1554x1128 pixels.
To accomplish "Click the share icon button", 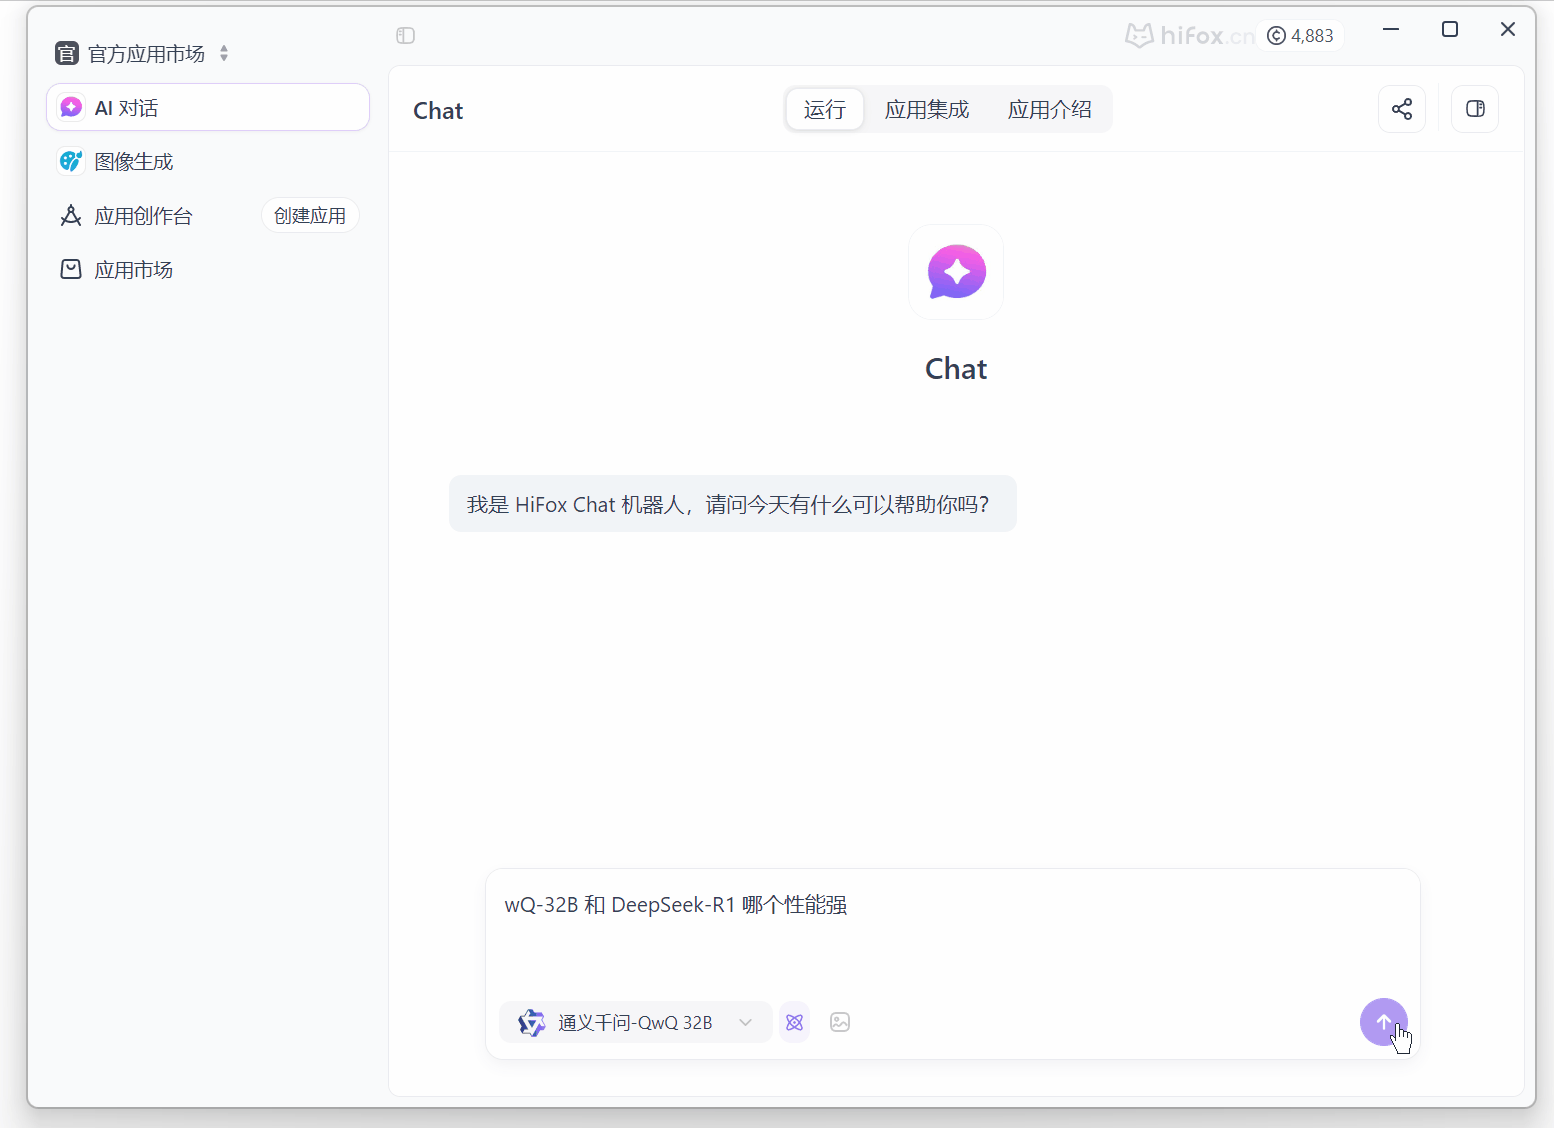I will click(1402, 109).
